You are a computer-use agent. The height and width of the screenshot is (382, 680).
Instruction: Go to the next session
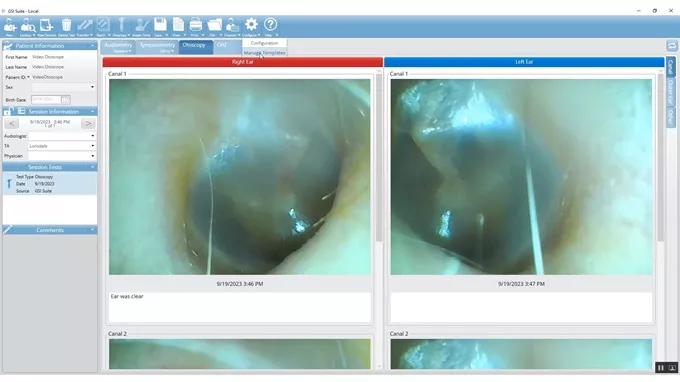(88, 124)
